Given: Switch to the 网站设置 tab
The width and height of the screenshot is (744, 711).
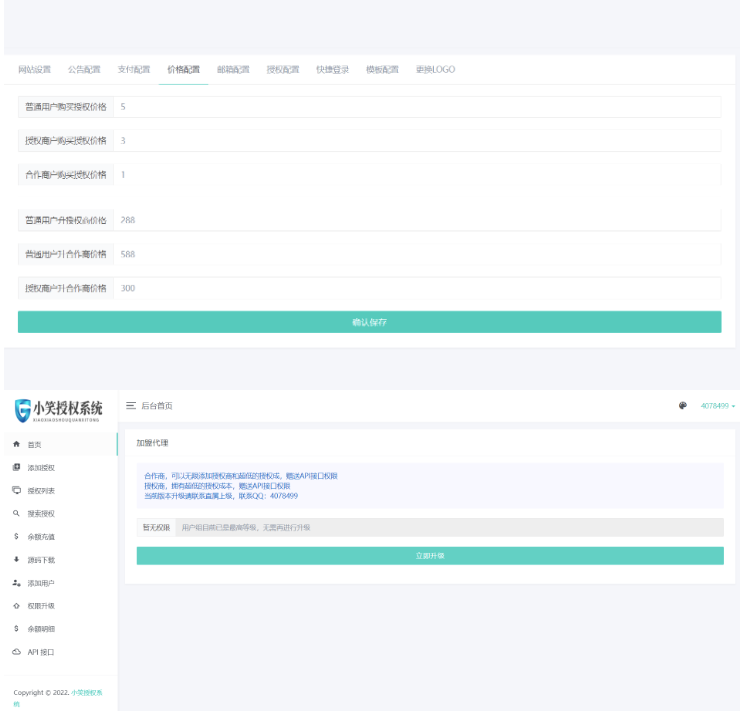Looking at the screenshot, I should click(x=35, y=69).
